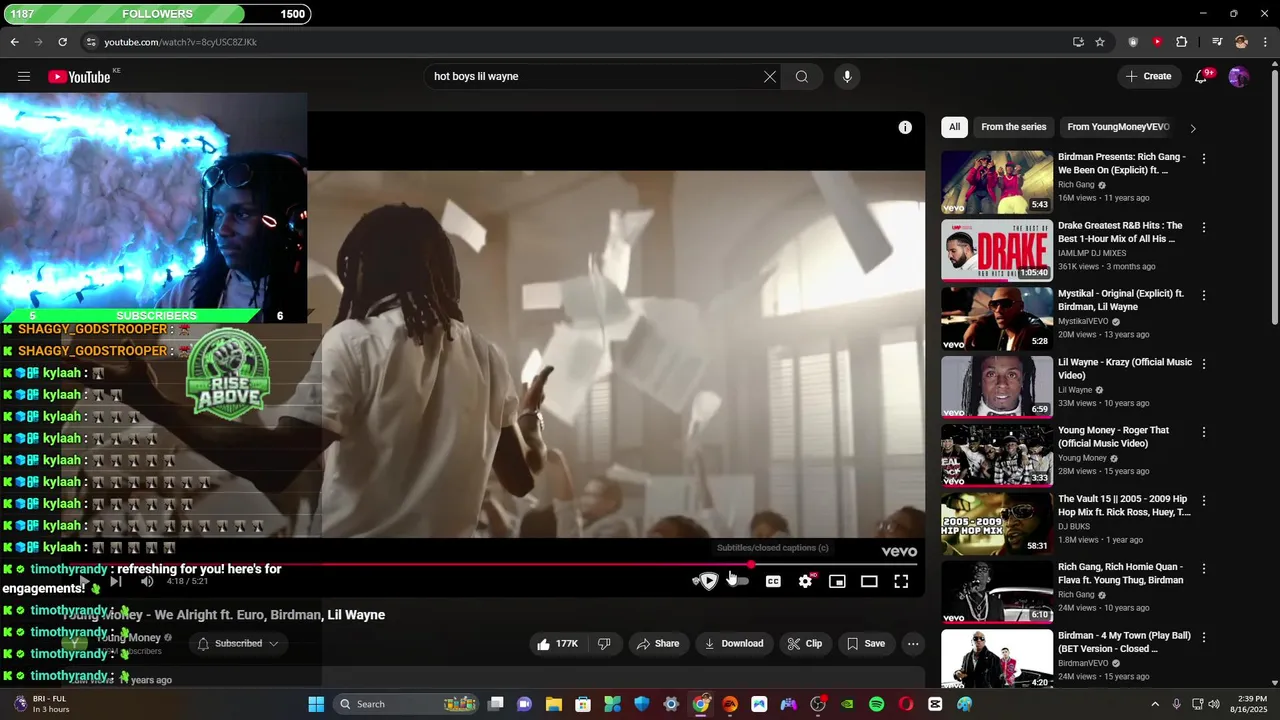Open Drake Greatest R&B Hits video title

tap(1120, 232)
